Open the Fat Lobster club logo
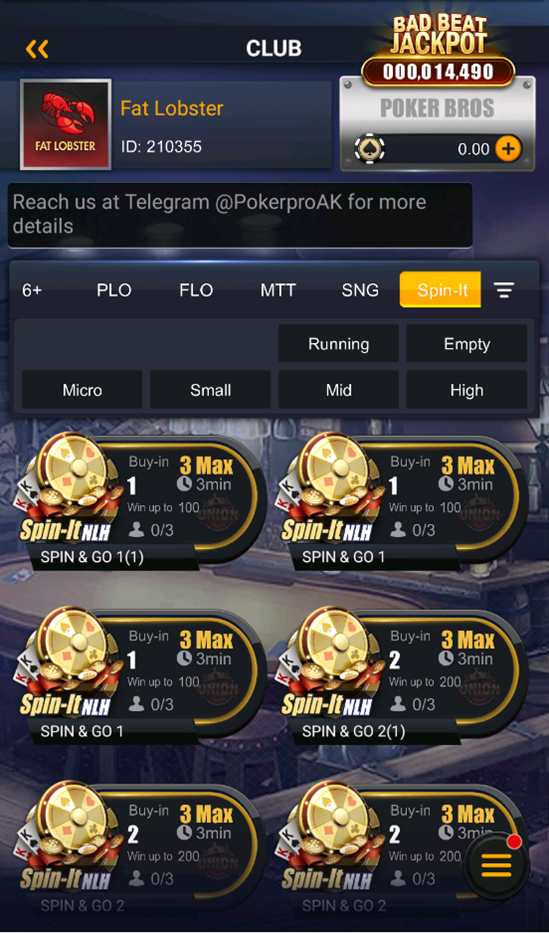549x933 pixels. (x=65, y=124)
